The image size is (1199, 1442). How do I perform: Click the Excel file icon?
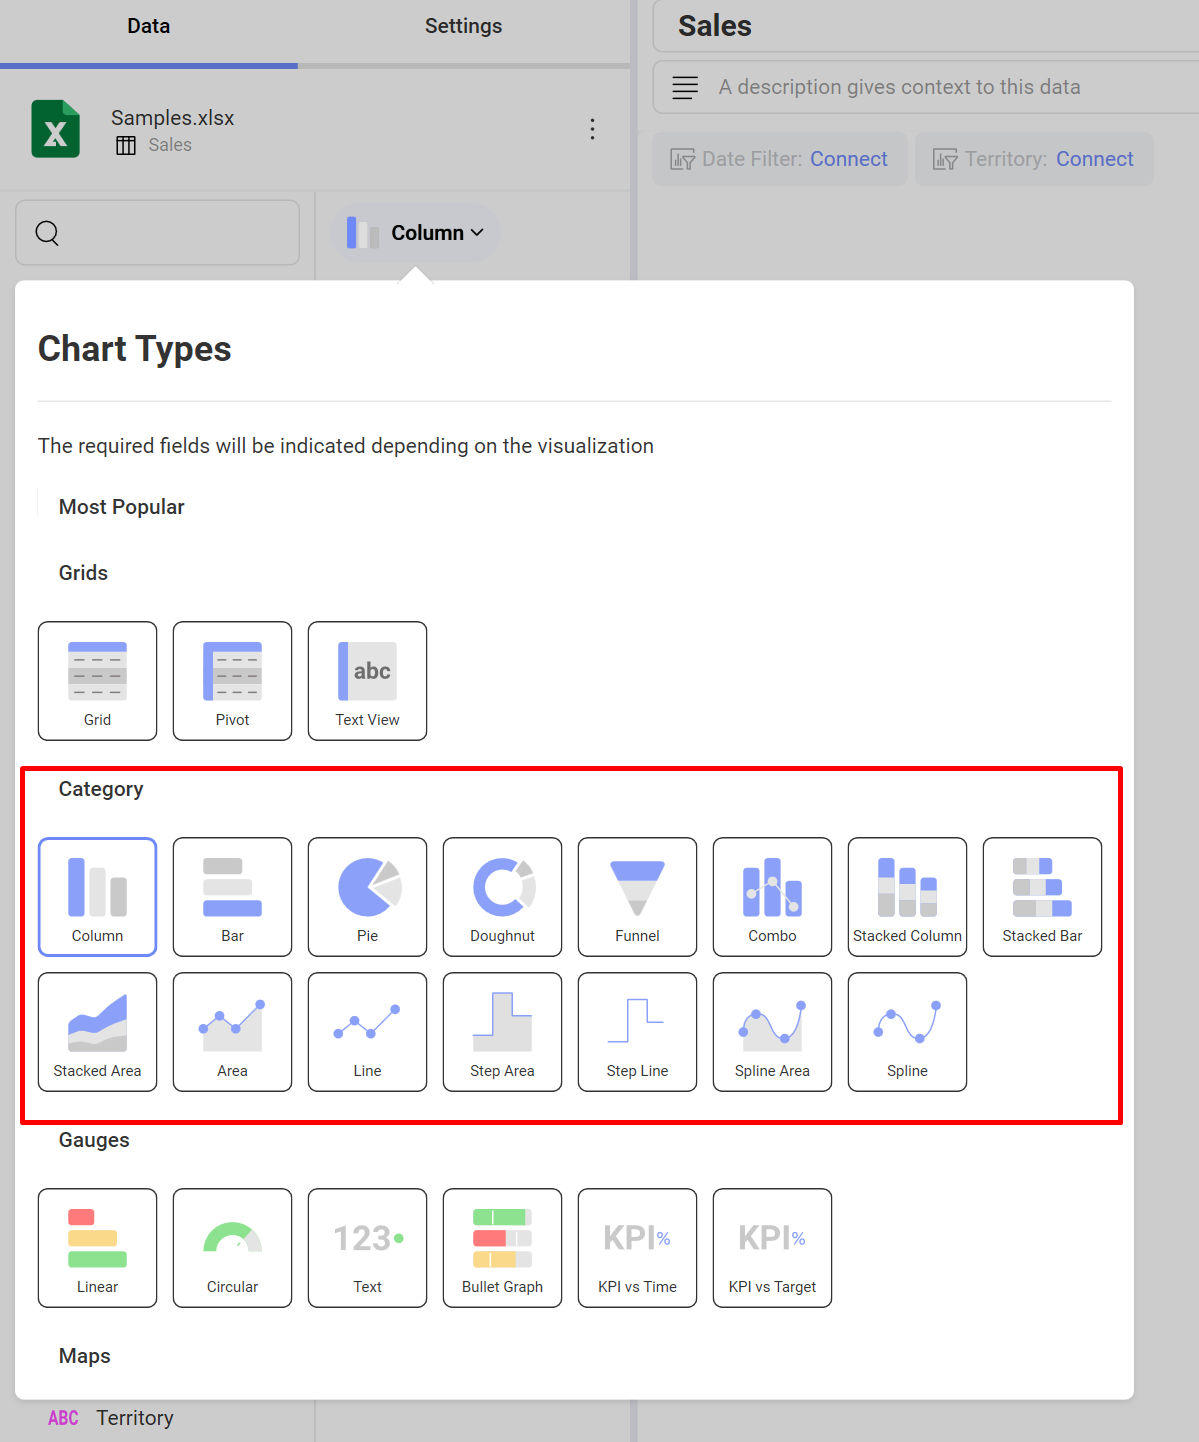(55, 129)
